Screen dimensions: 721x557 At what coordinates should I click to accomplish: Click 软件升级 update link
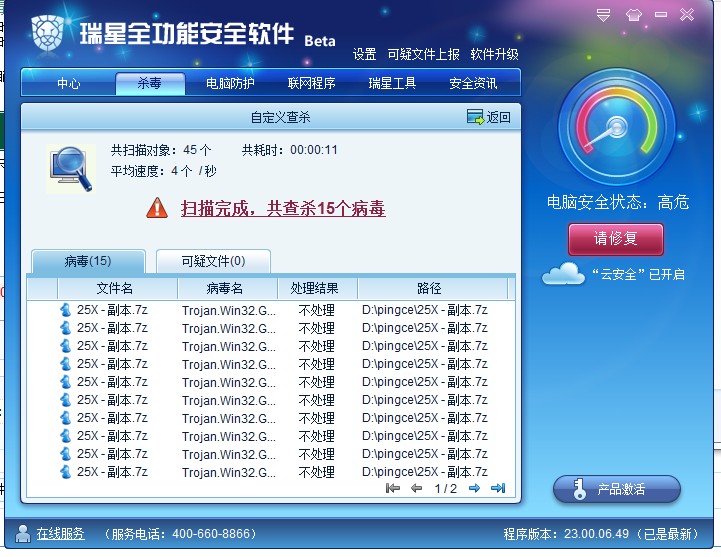click(494, 54)
